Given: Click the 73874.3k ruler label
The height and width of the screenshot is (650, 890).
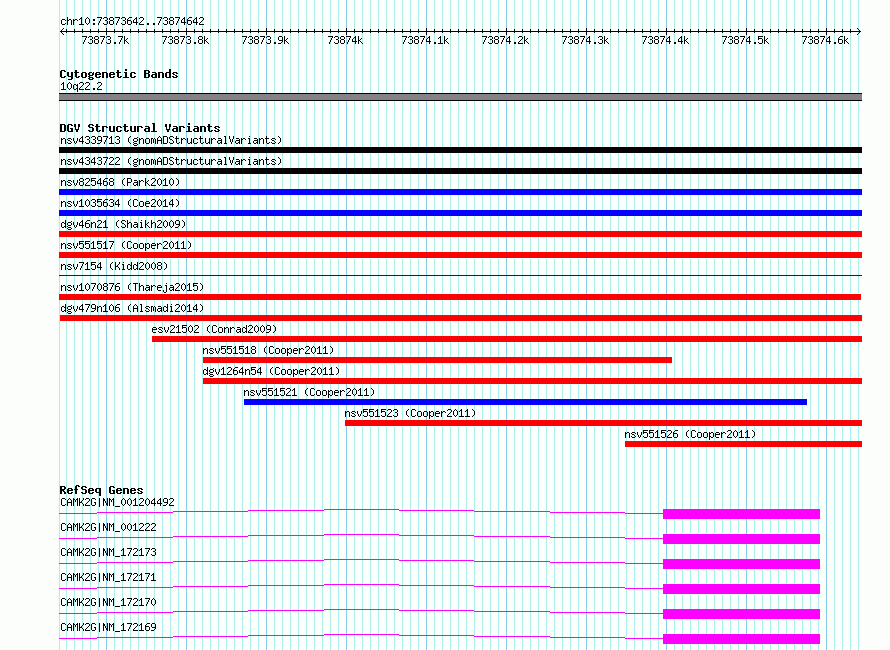Looking at the screenshot, I should coord(585,40).
